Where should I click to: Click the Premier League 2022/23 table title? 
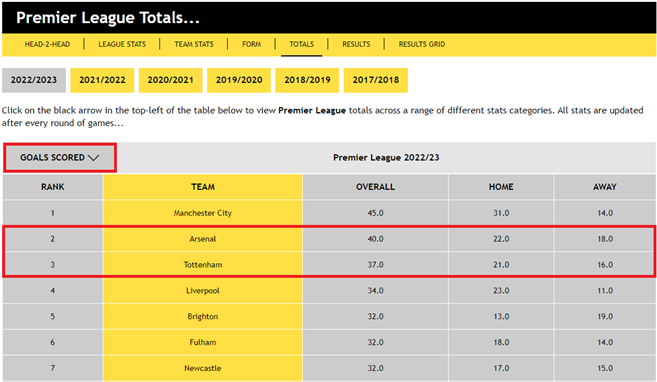[386, 157]
